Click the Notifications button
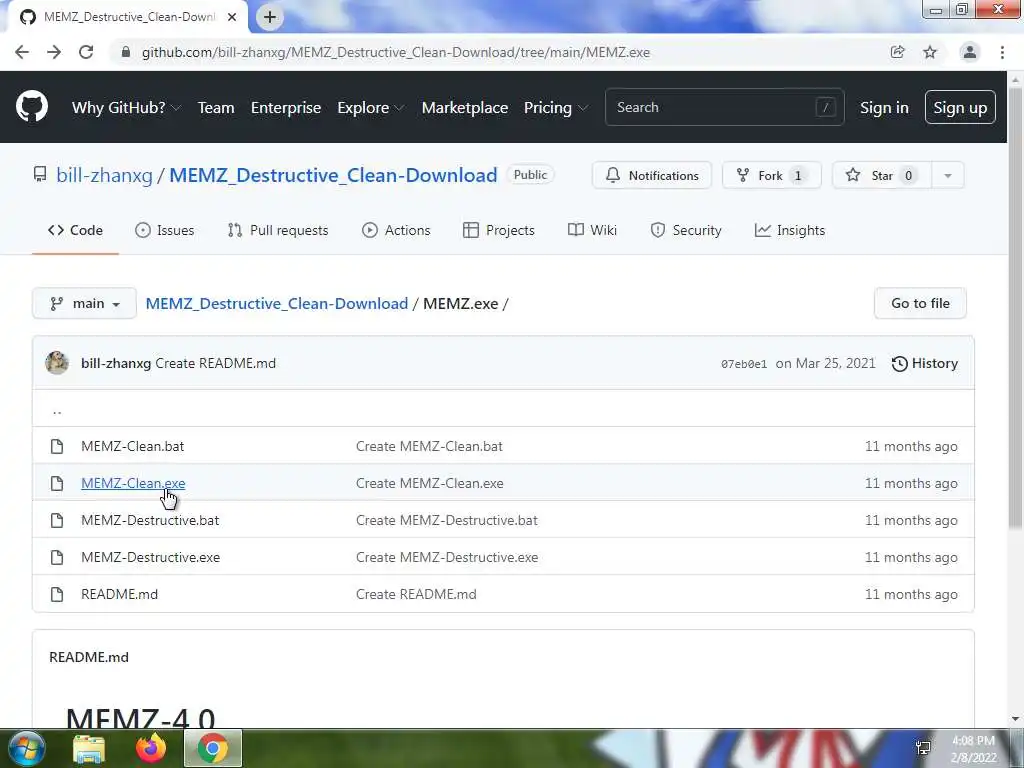The height and width of the screenshot is (768, 1024). 652,175
